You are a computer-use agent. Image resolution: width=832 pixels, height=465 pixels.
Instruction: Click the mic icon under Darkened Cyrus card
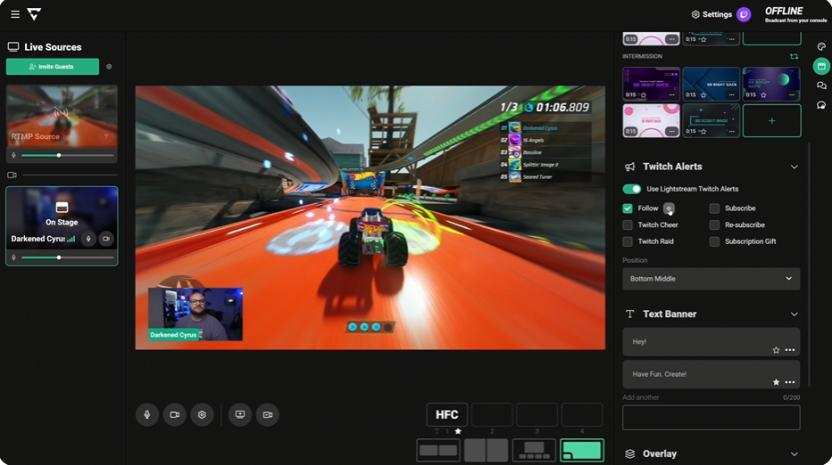click(14, 257)
